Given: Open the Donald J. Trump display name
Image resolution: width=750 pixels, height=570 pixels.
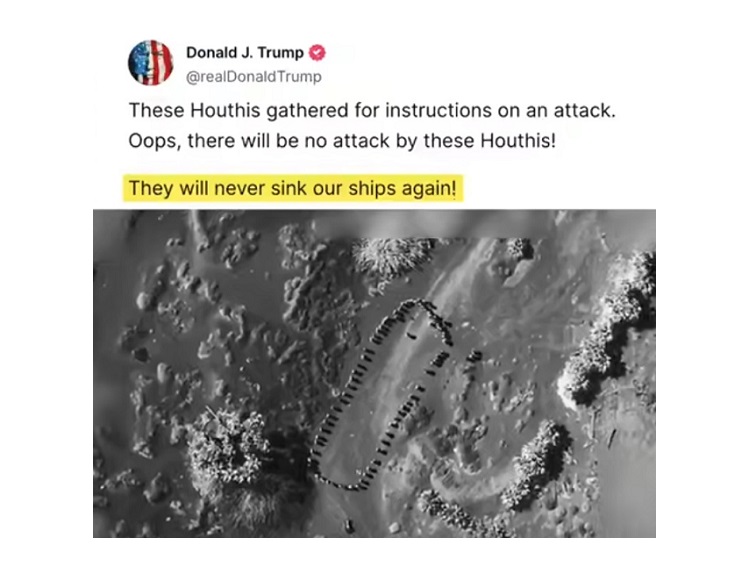Looking at the screenshot, I should (x=244, y=52).
